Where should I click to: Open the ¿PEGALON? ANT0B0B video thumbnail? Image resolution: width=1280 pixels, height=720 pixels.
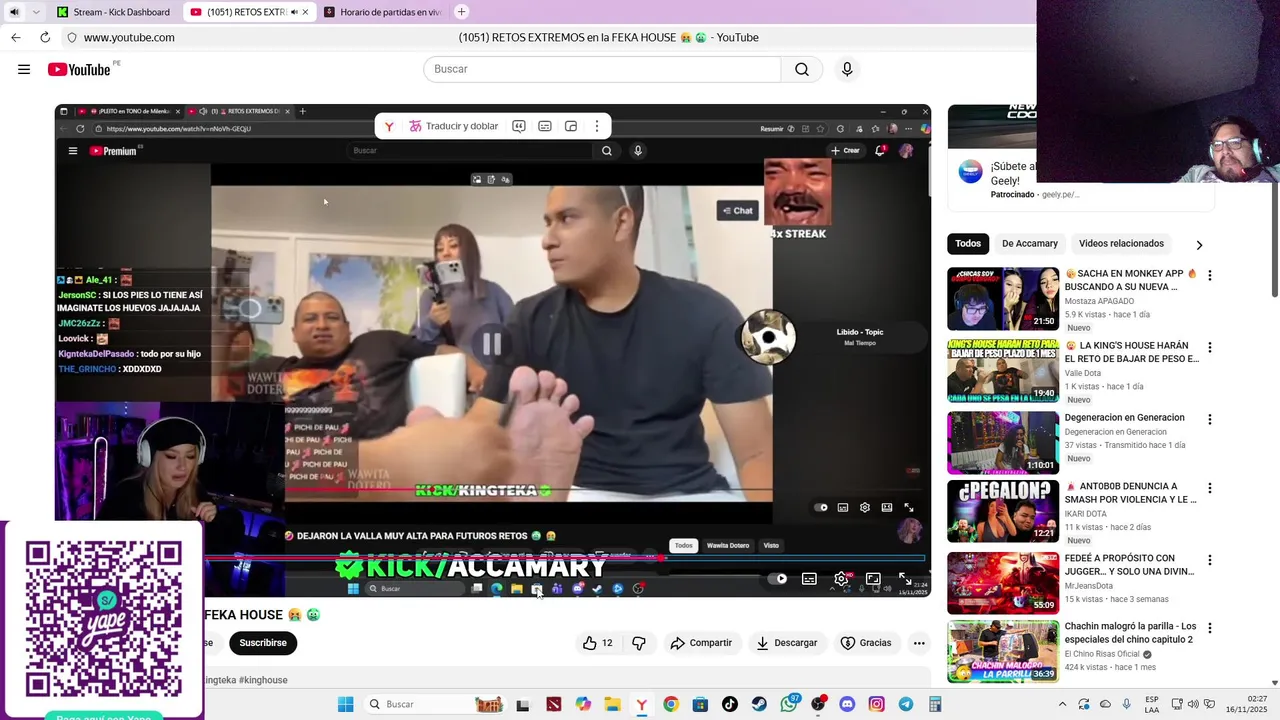(1003, 511)
